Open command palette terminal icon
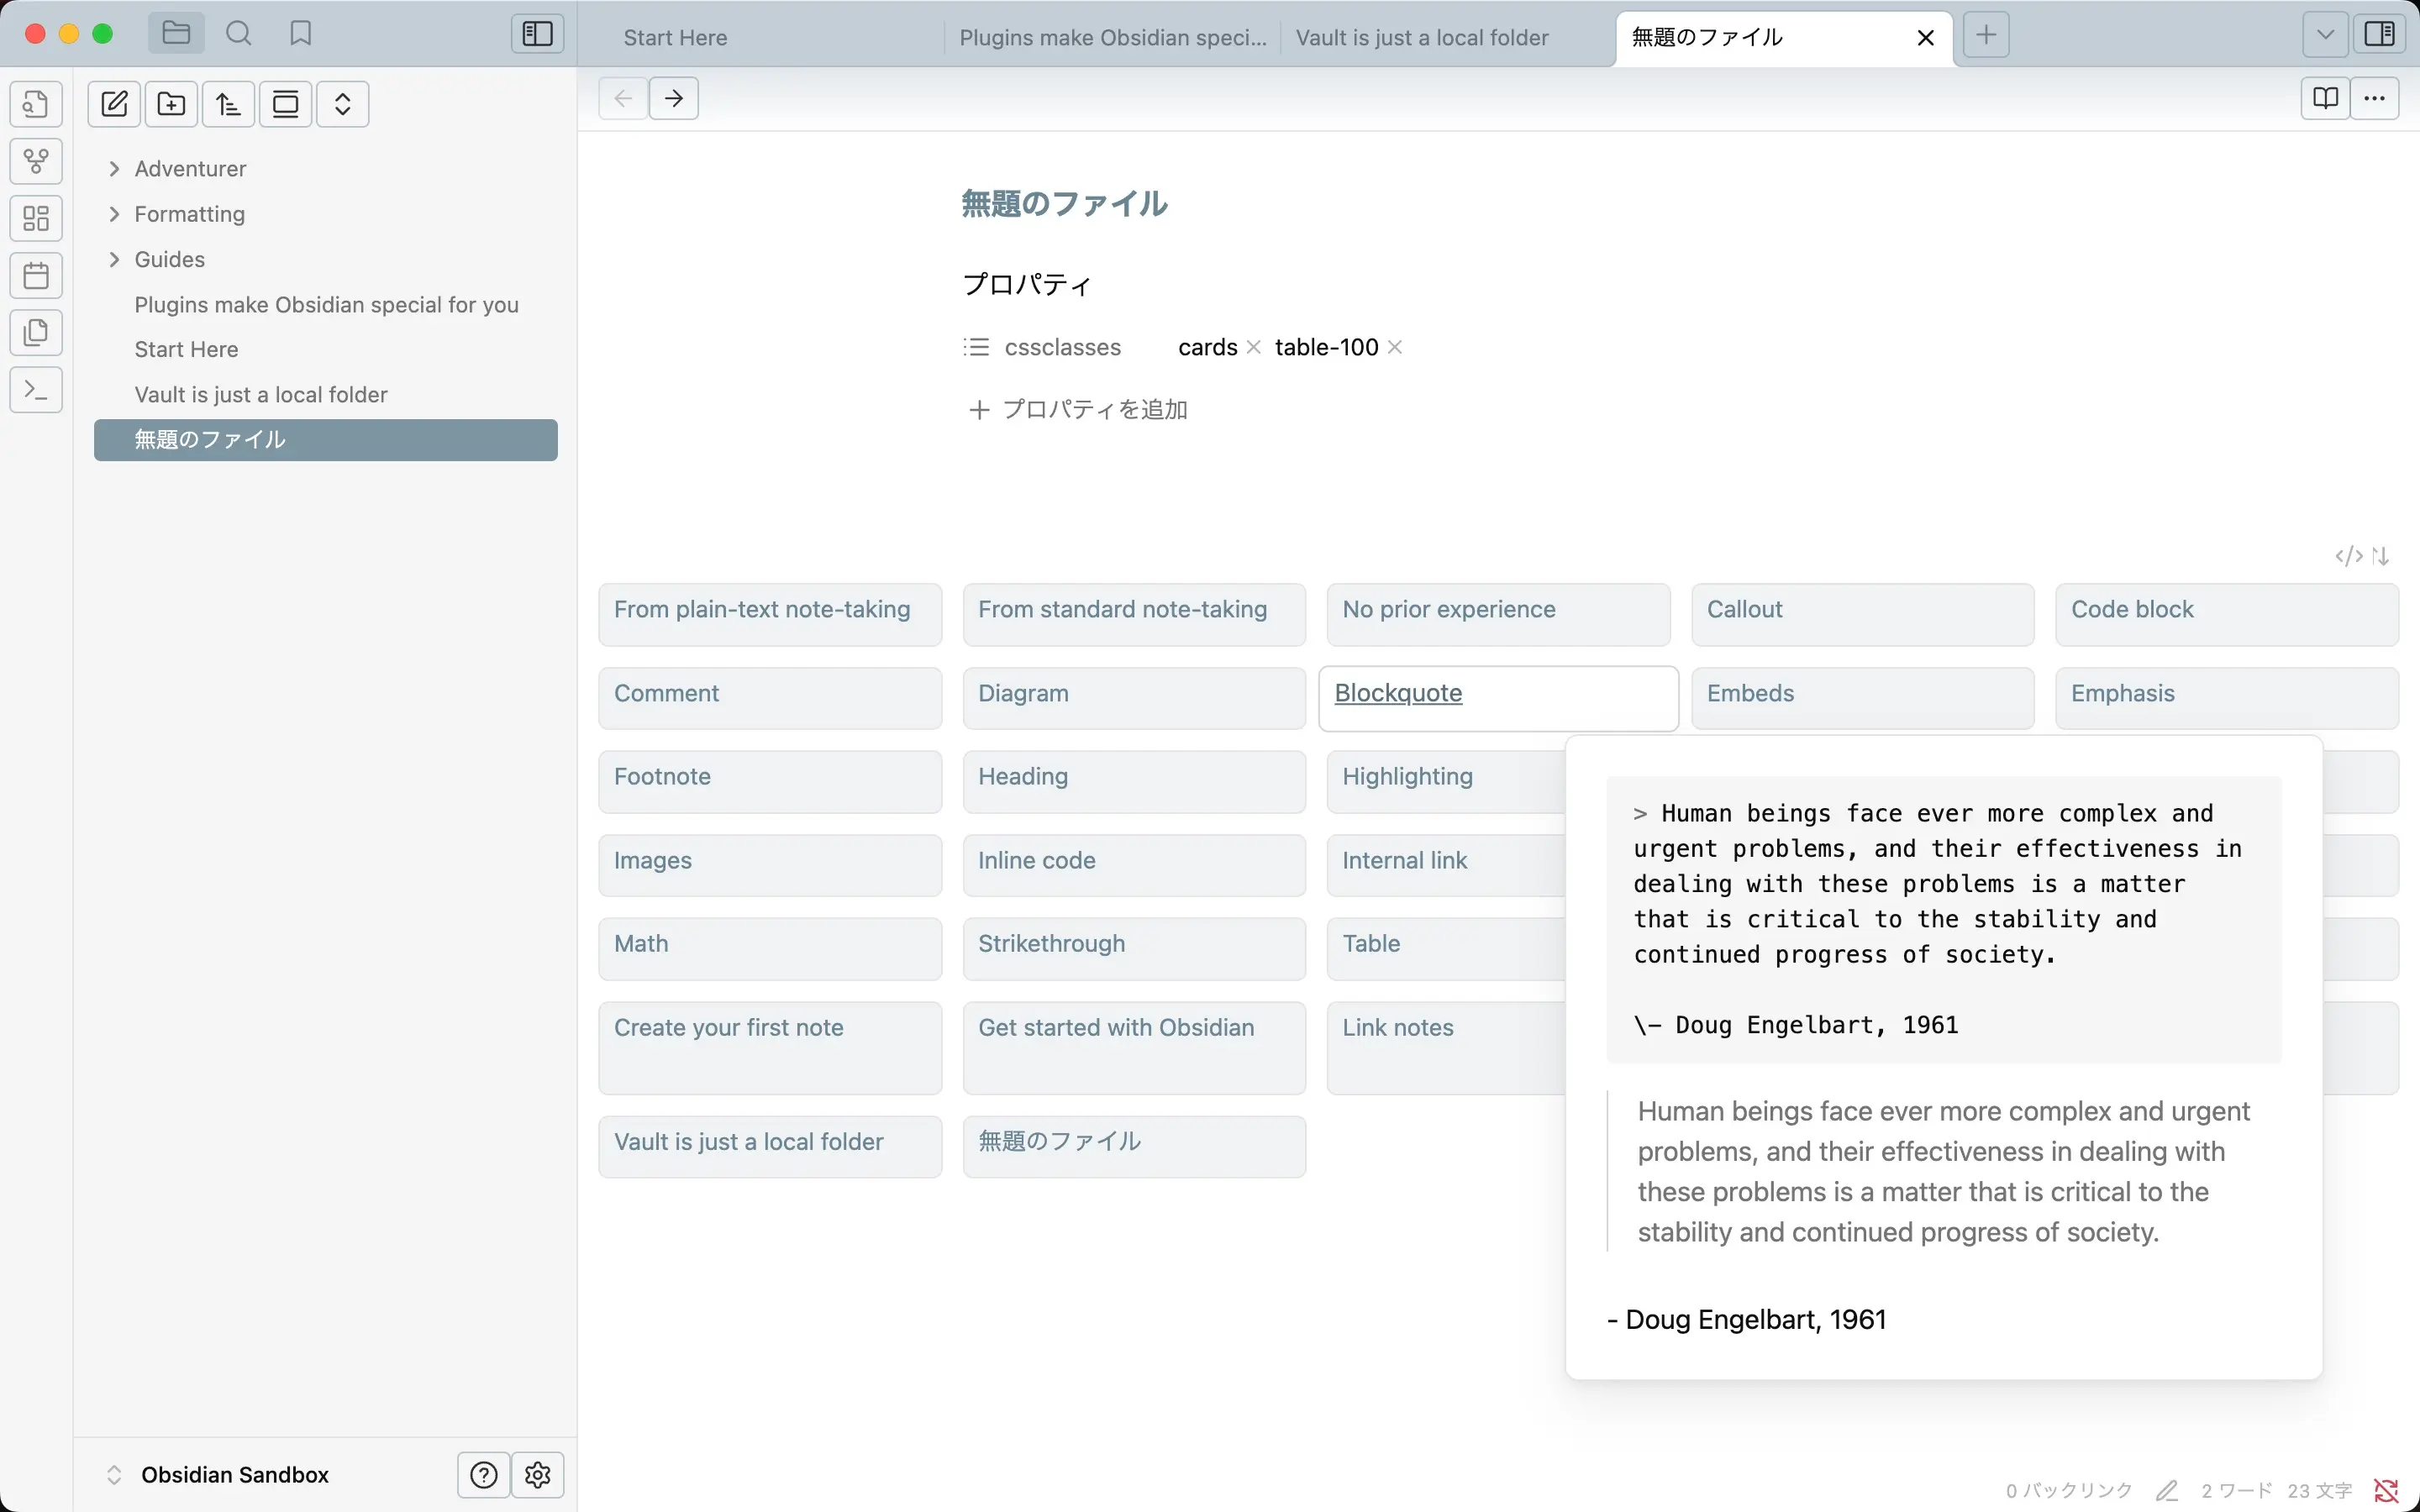The height and width of the screenshot is (1512, 2420). 36,390
